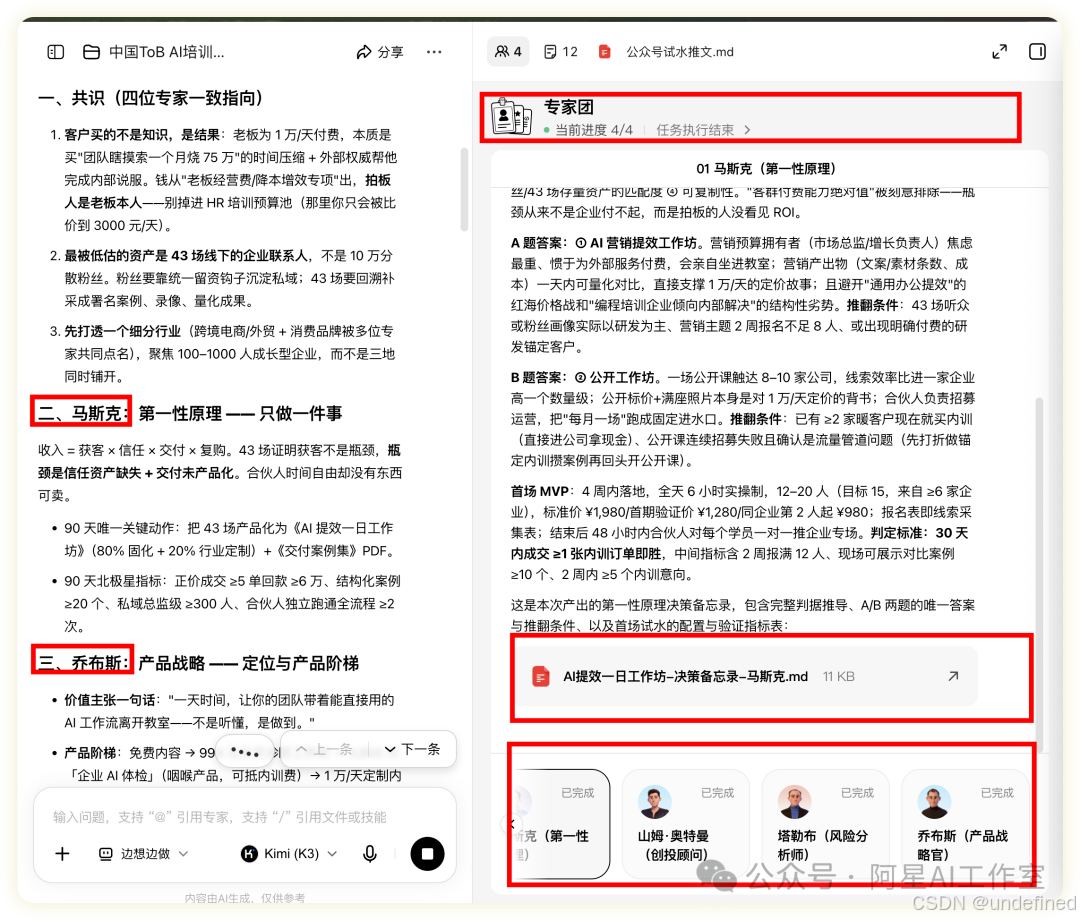Open AI提效一日工作坊-决策备忘录-马斯克.md file
Image resolution: width=1080 pixels, height=920 pixels.
pos(747,677)
